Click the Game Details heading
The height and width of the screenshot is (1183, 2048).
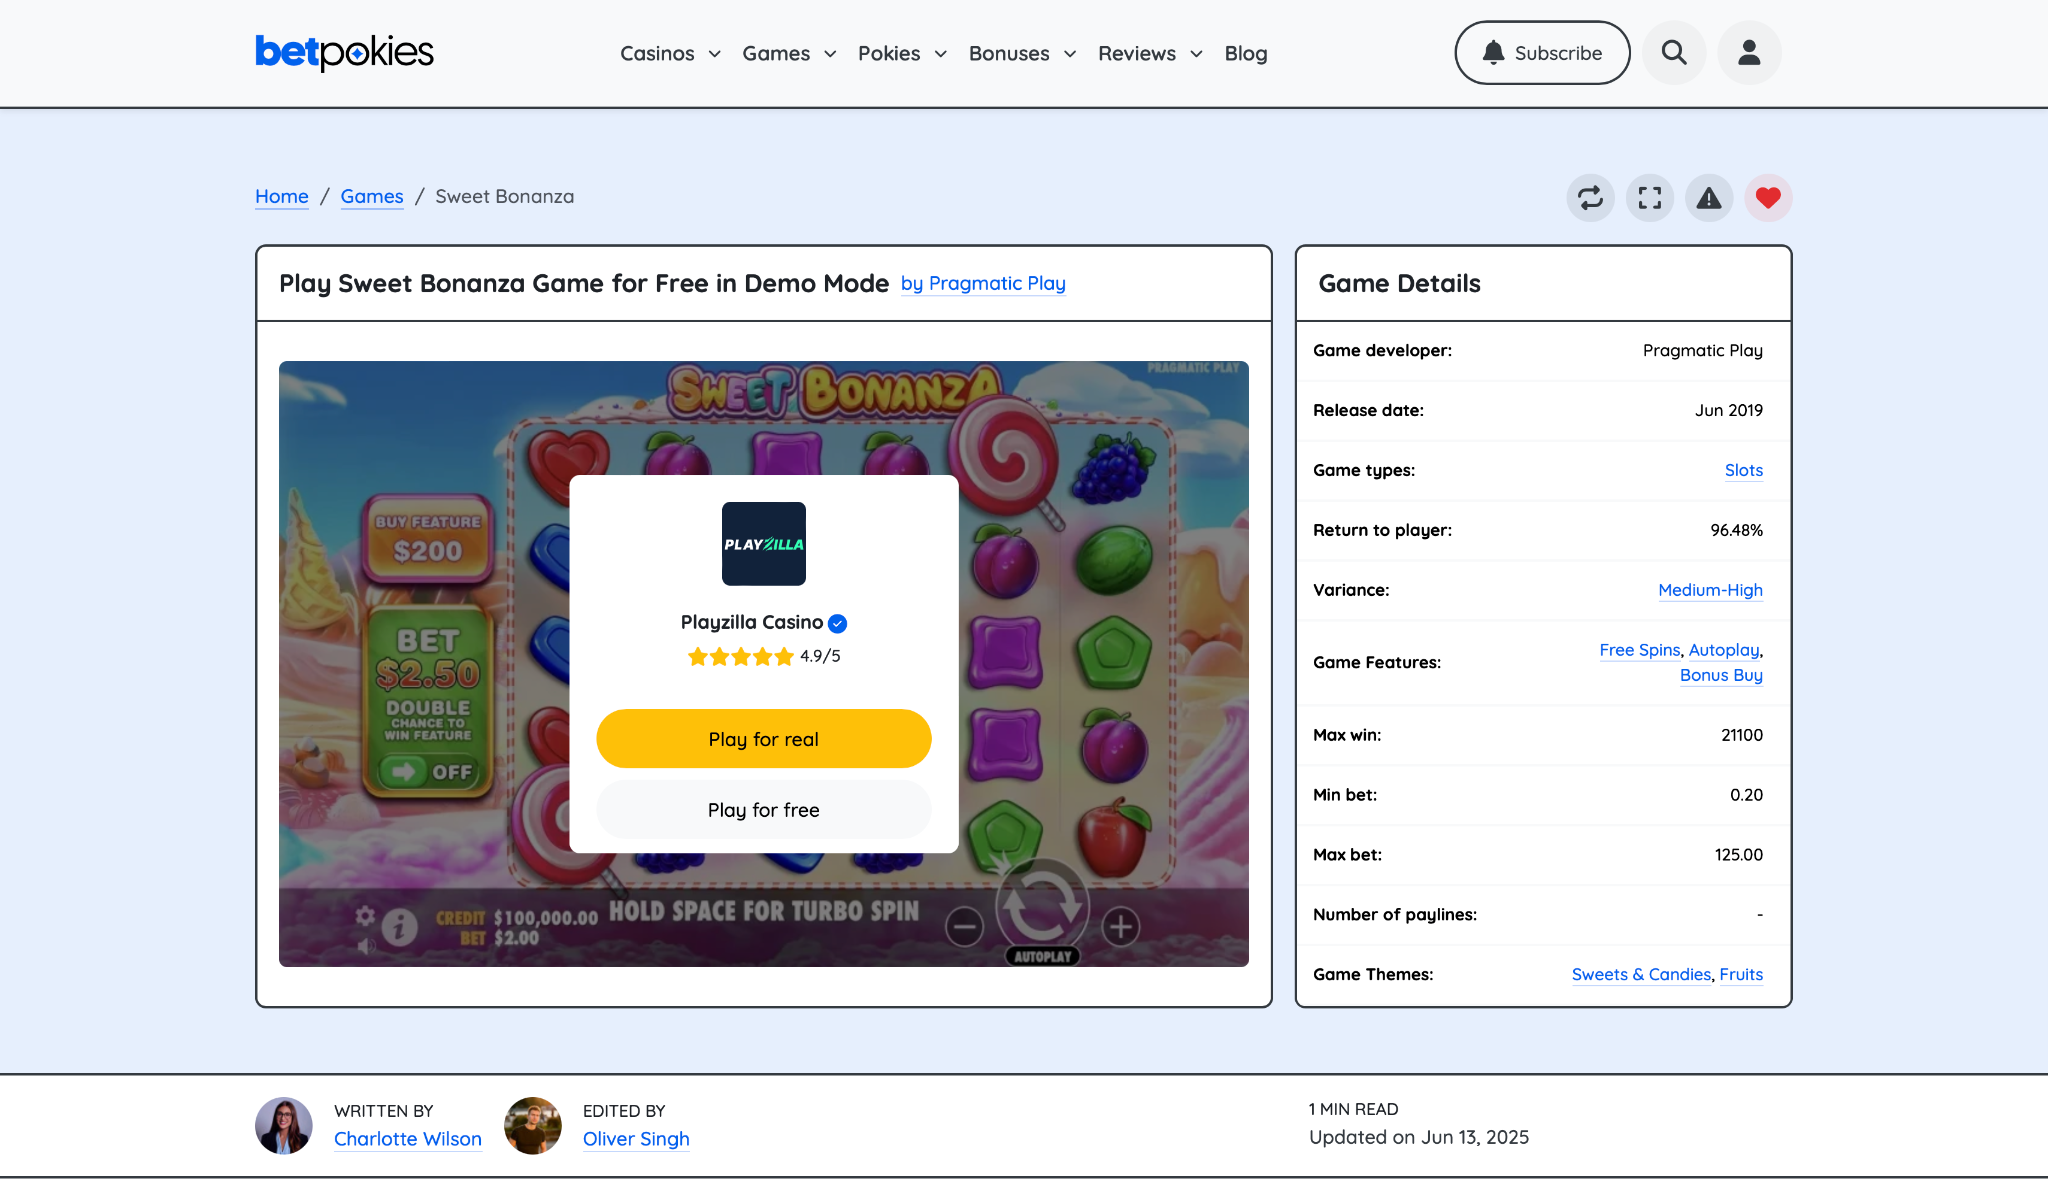point(1399,284)
